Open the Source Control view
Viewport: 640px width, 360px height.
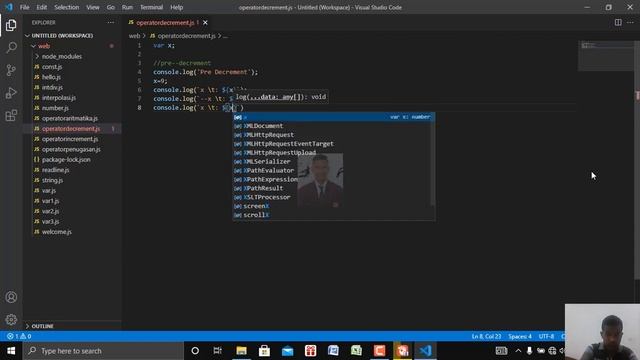[11, 70]
